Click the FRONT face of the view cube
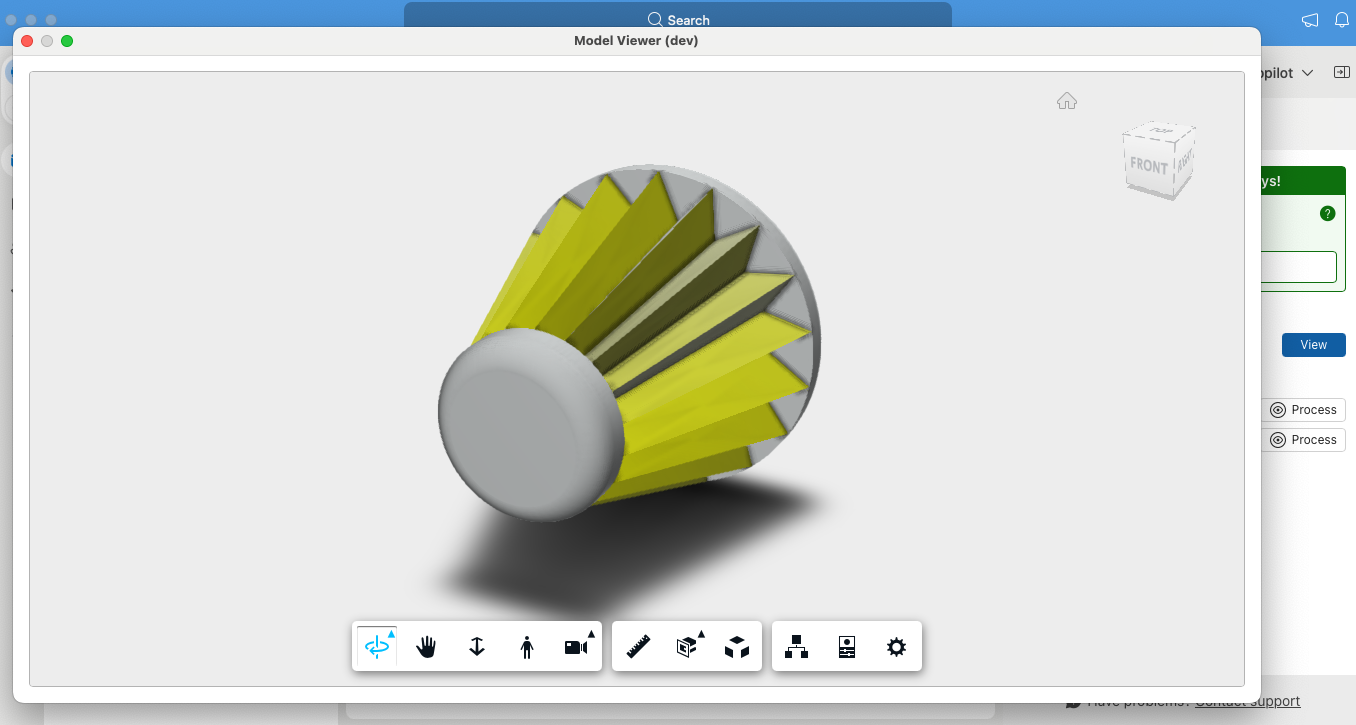This screenshot has height=725, width=1356. coord(1148,165)
